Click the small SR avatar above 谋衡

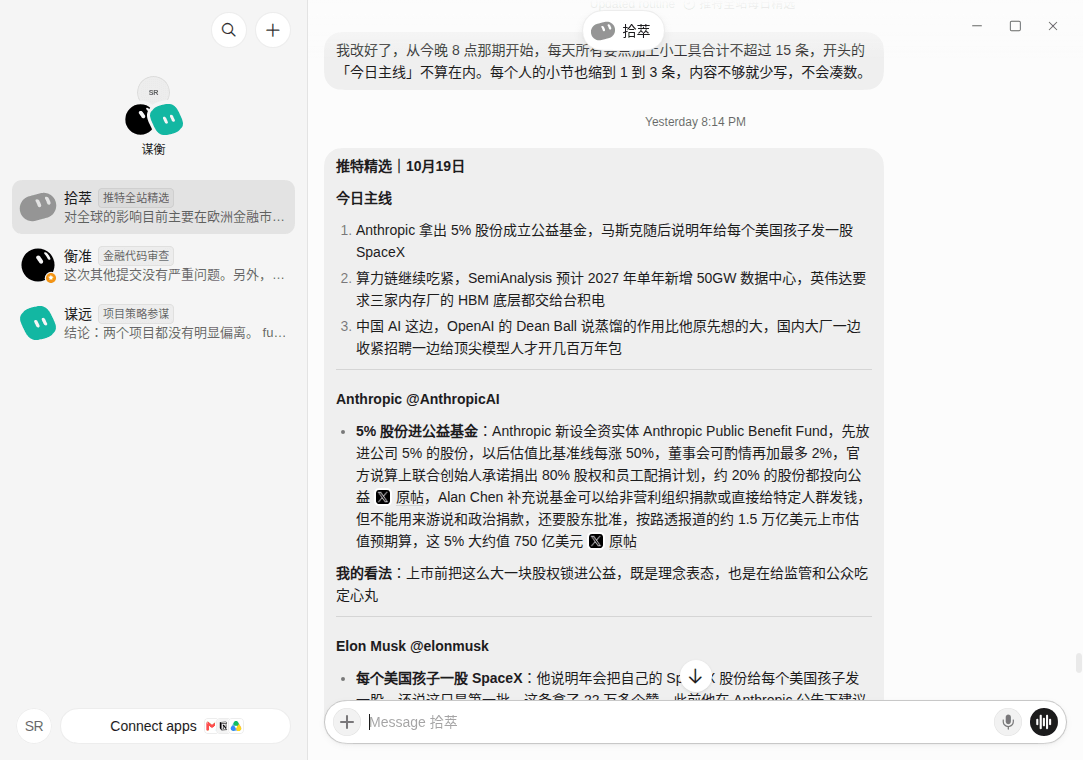point(153,92)
